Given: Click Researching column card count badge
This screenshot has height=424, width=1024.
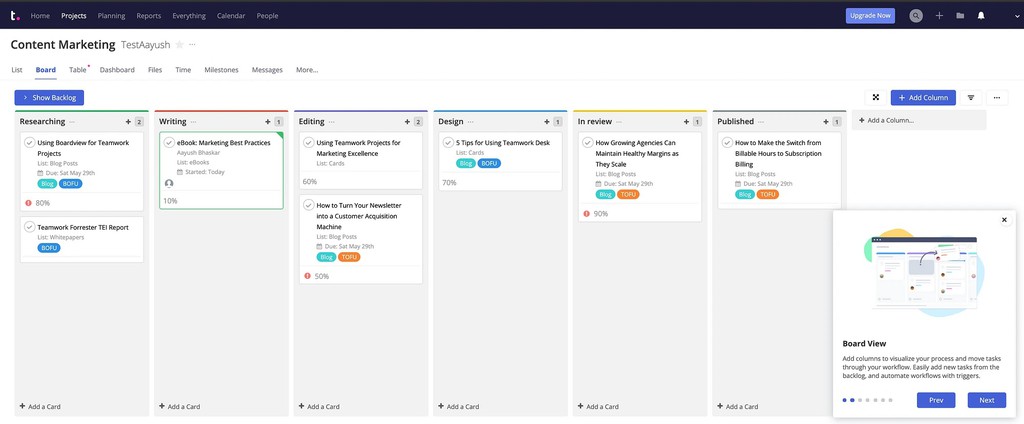Looking at the screenshot, I should [138, 122].
